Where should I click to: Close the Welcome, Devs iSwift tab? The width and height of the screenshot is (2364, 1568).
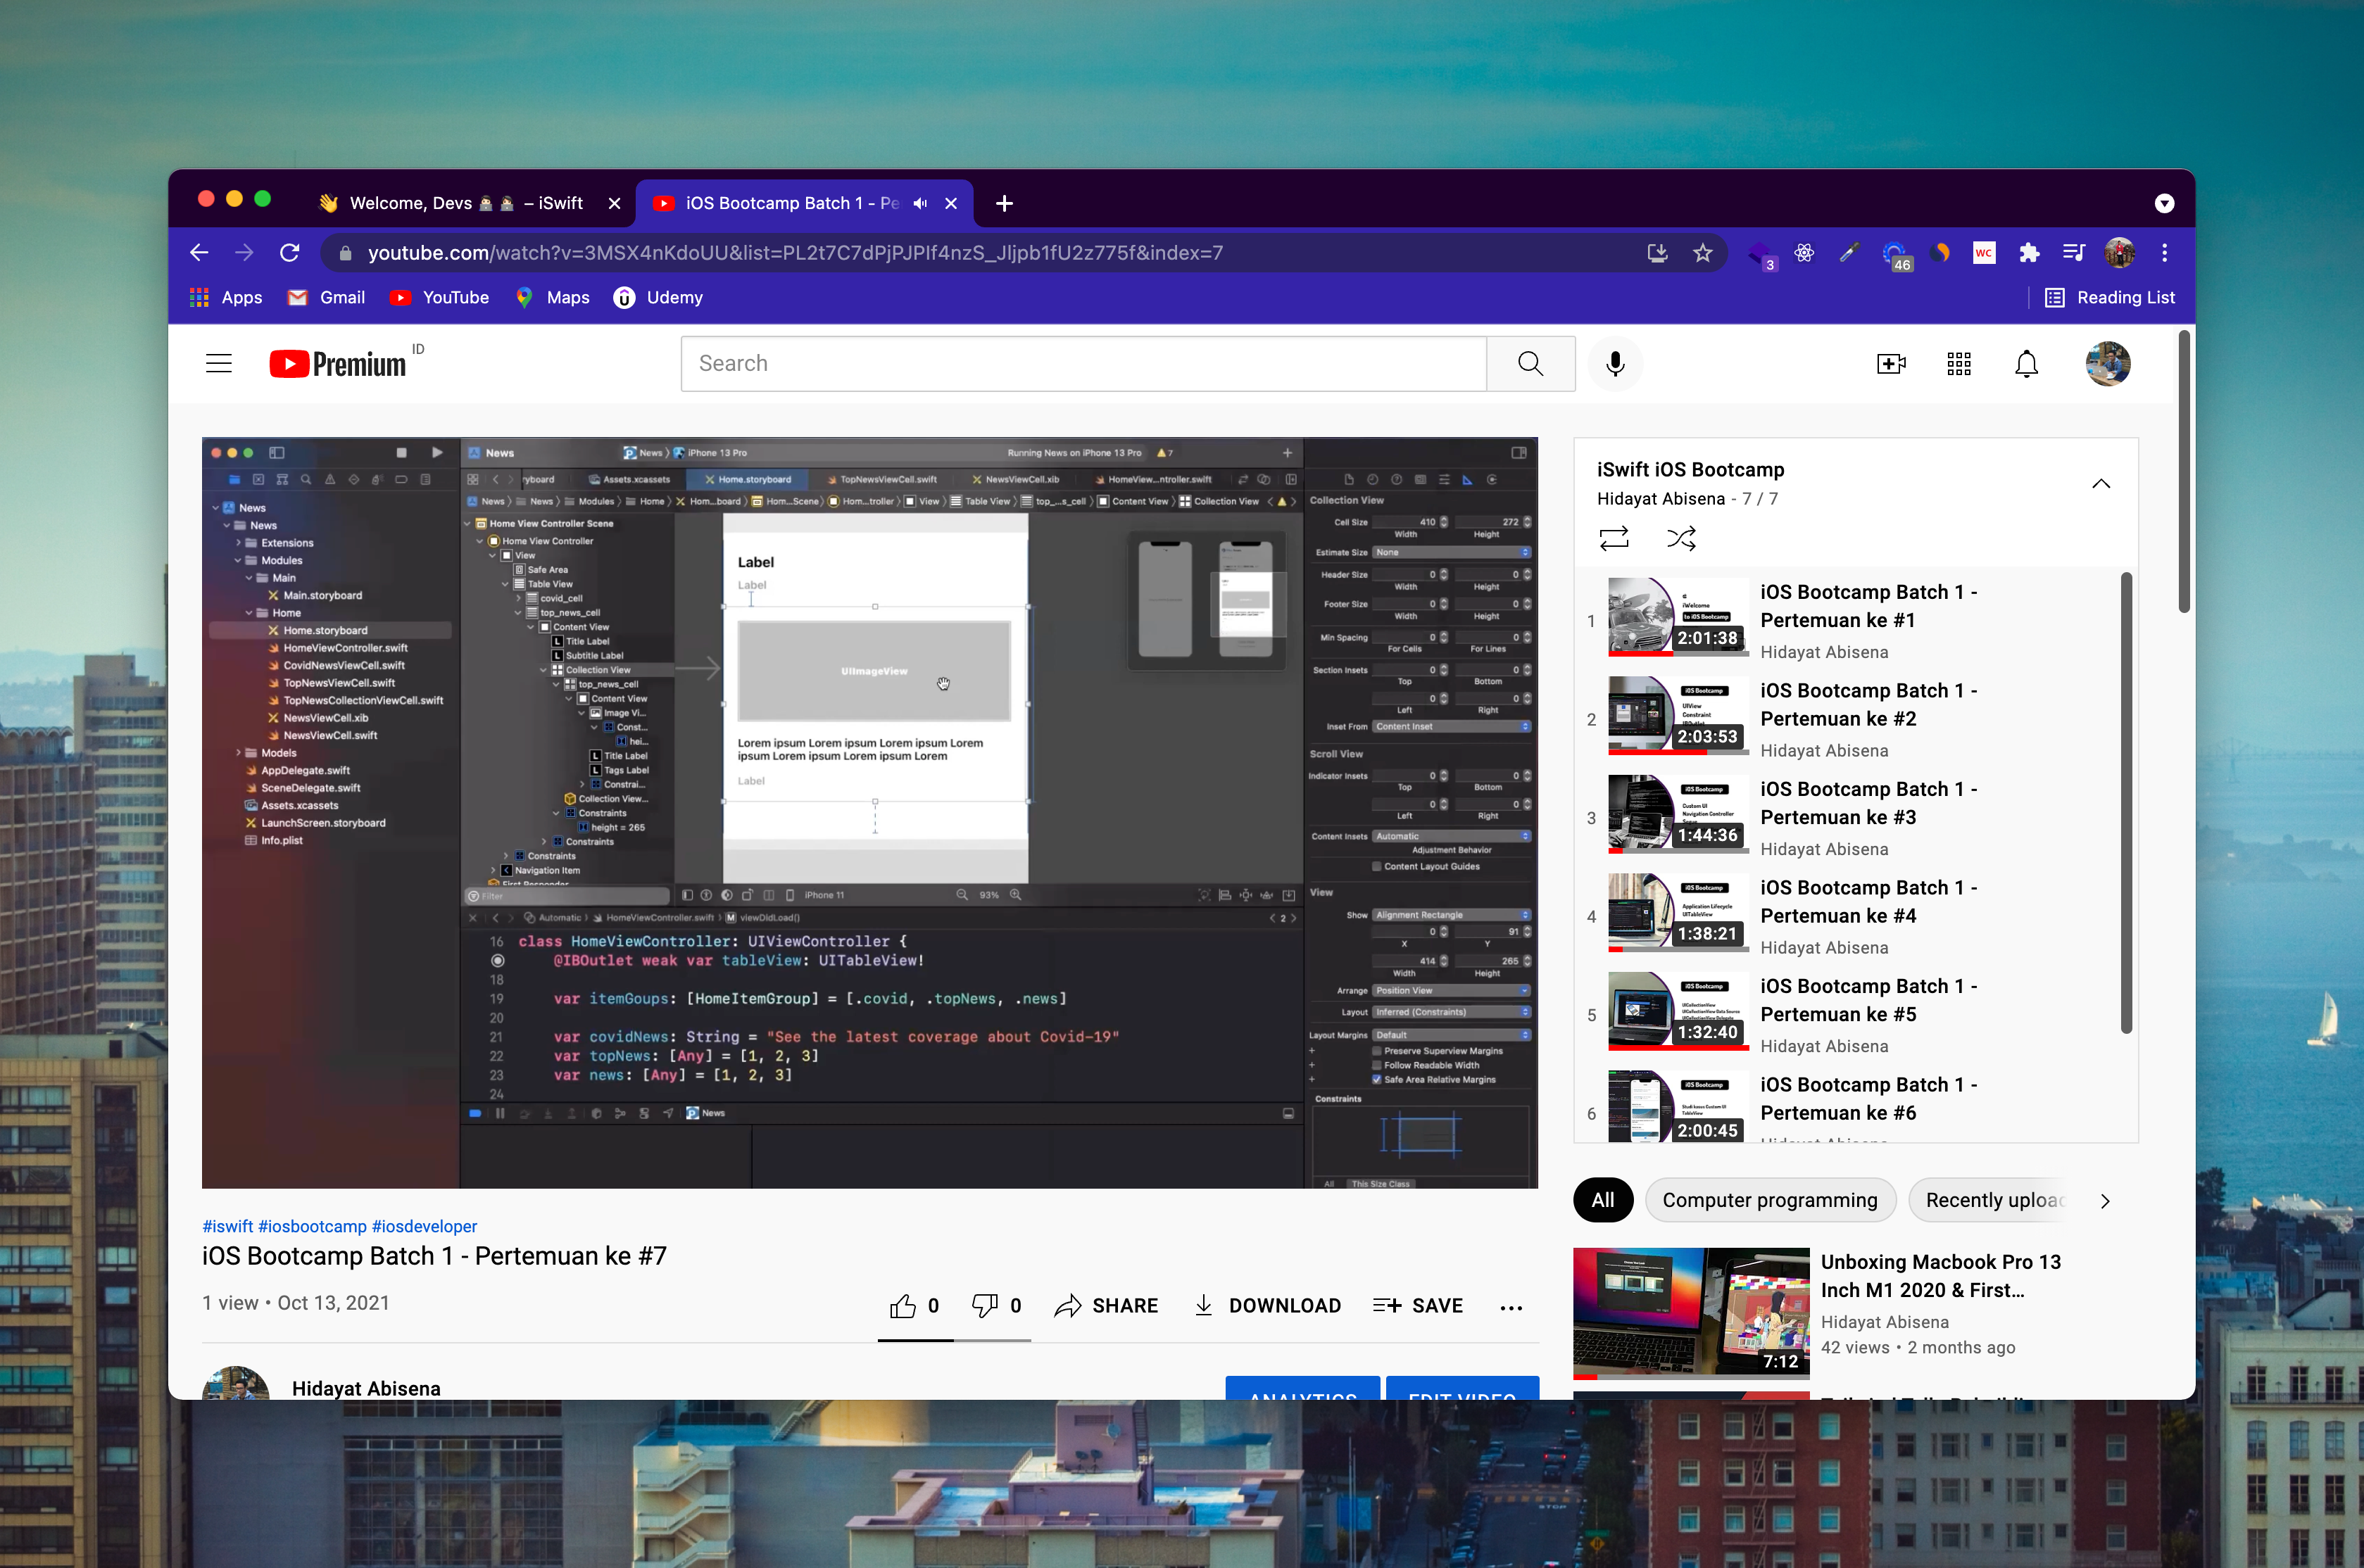614,203
